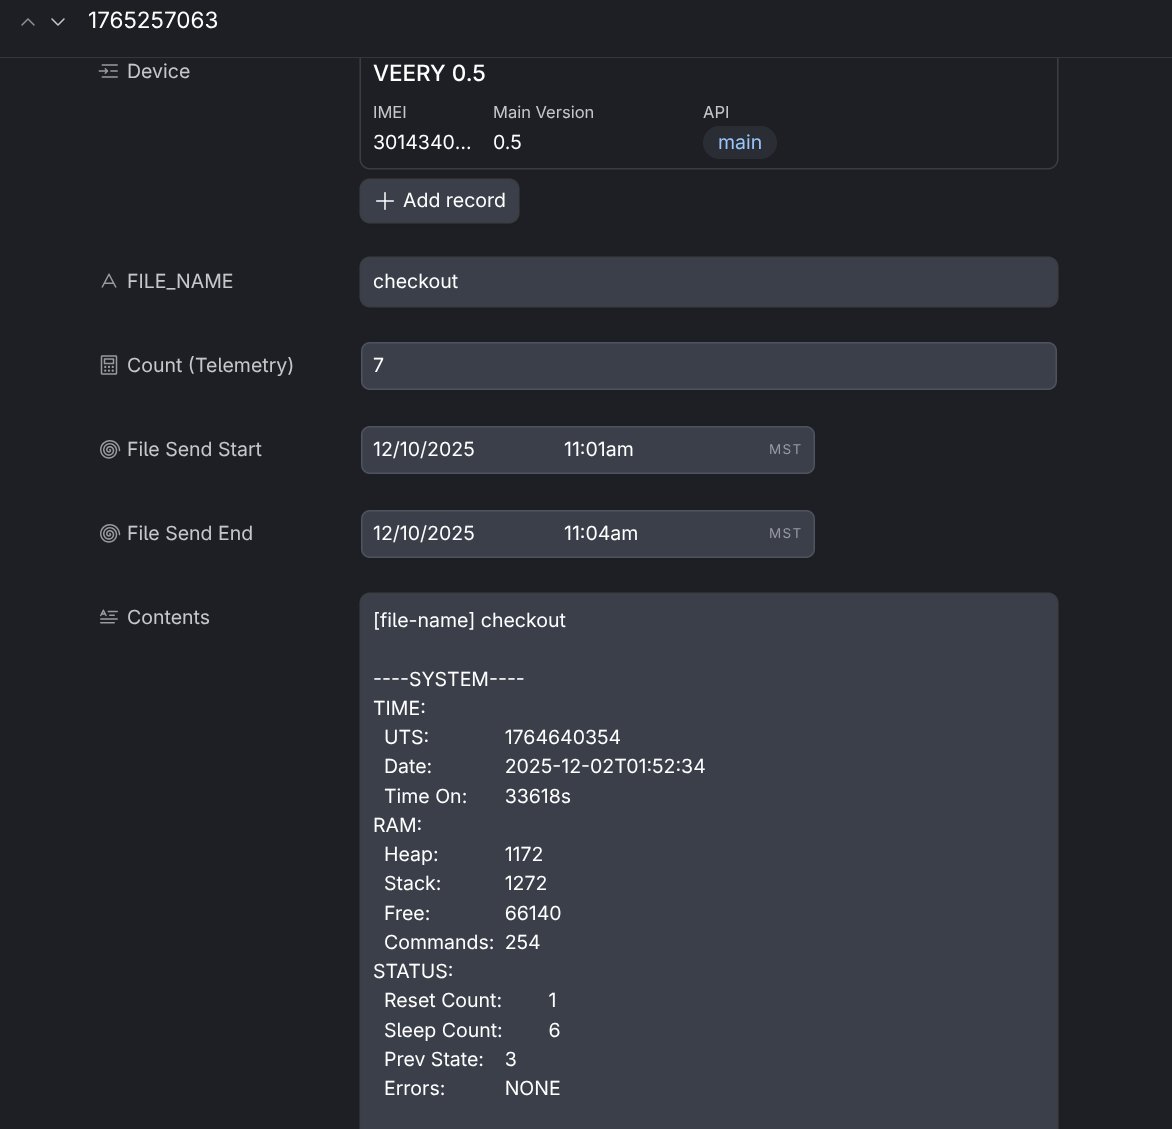Click the FILE_NAME text field icon
The height and width of the screenshot is (1129, 1172).
click(x=109, y=281)
